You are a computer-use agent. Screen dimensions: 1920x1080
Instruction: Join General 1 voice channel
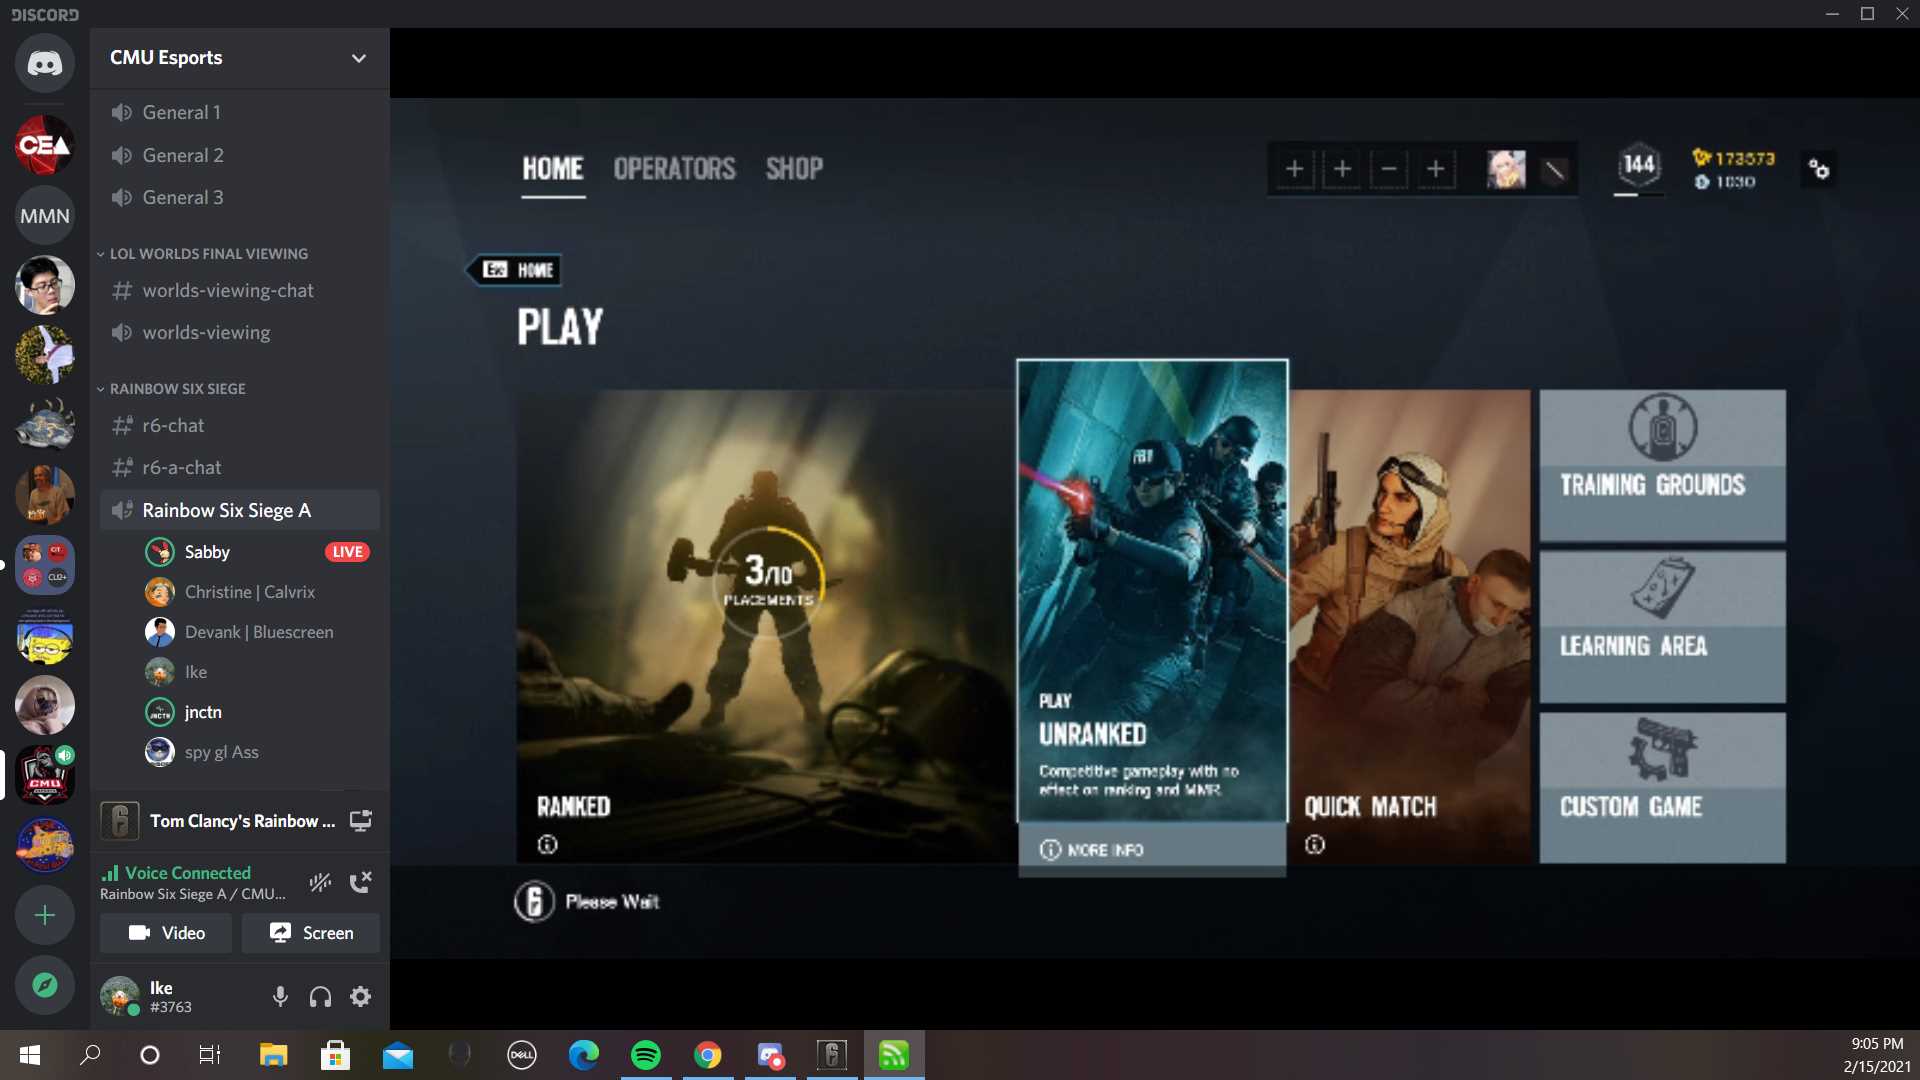[x=240, y=112]
